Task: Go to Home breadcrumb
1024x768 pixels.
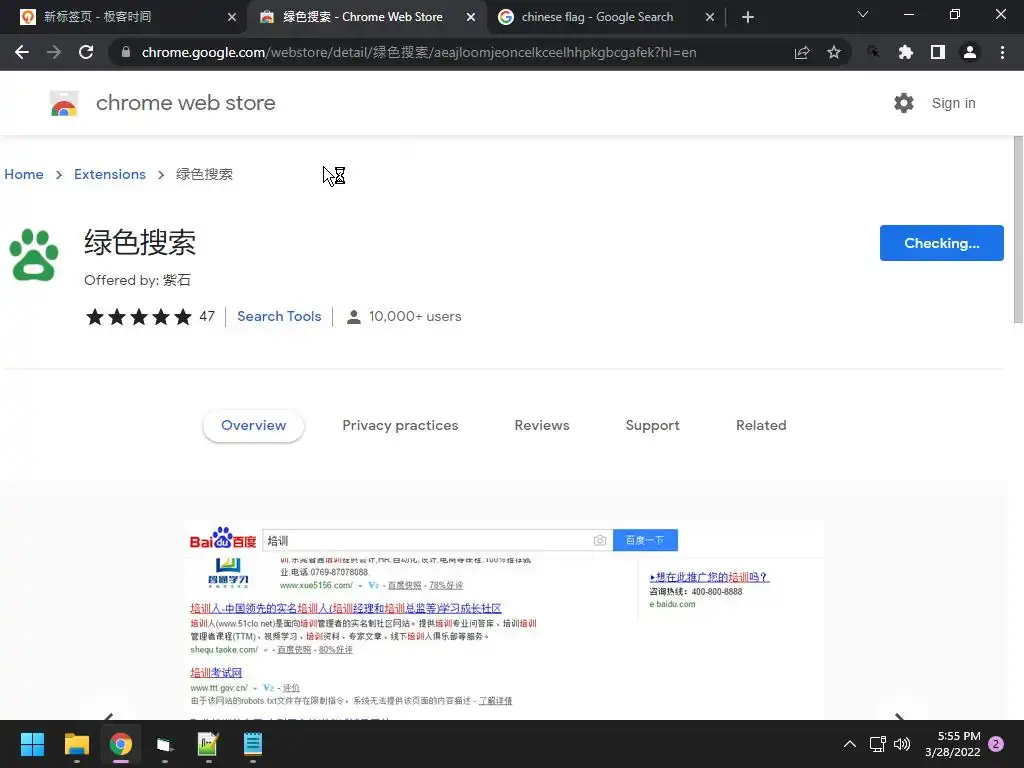Action: pyautogui.click(x=24, y=174)
